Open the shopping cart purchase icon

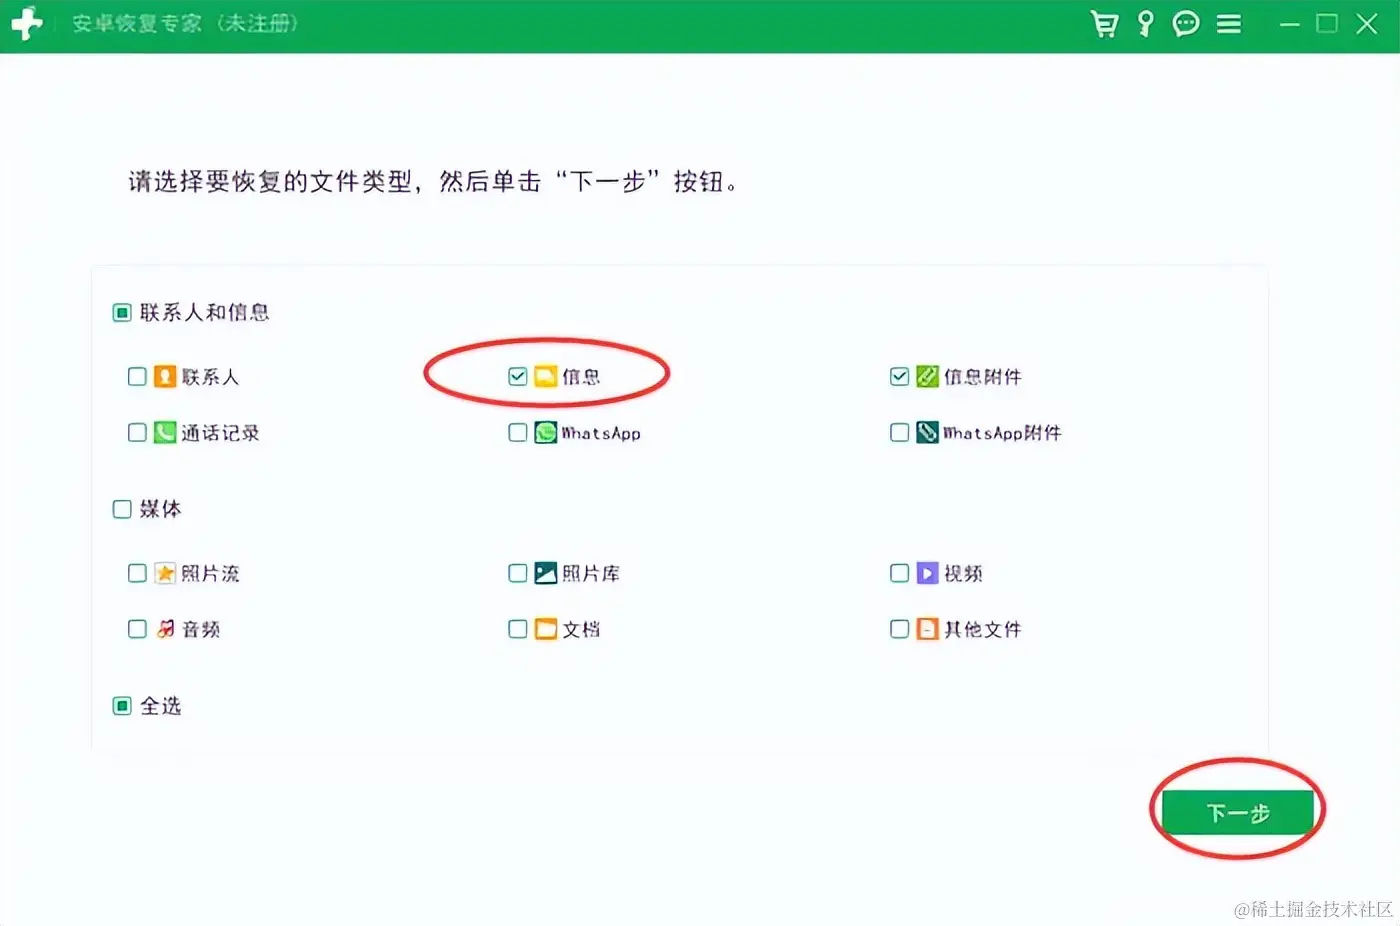pyautogui.click(x=1104, y=24)
